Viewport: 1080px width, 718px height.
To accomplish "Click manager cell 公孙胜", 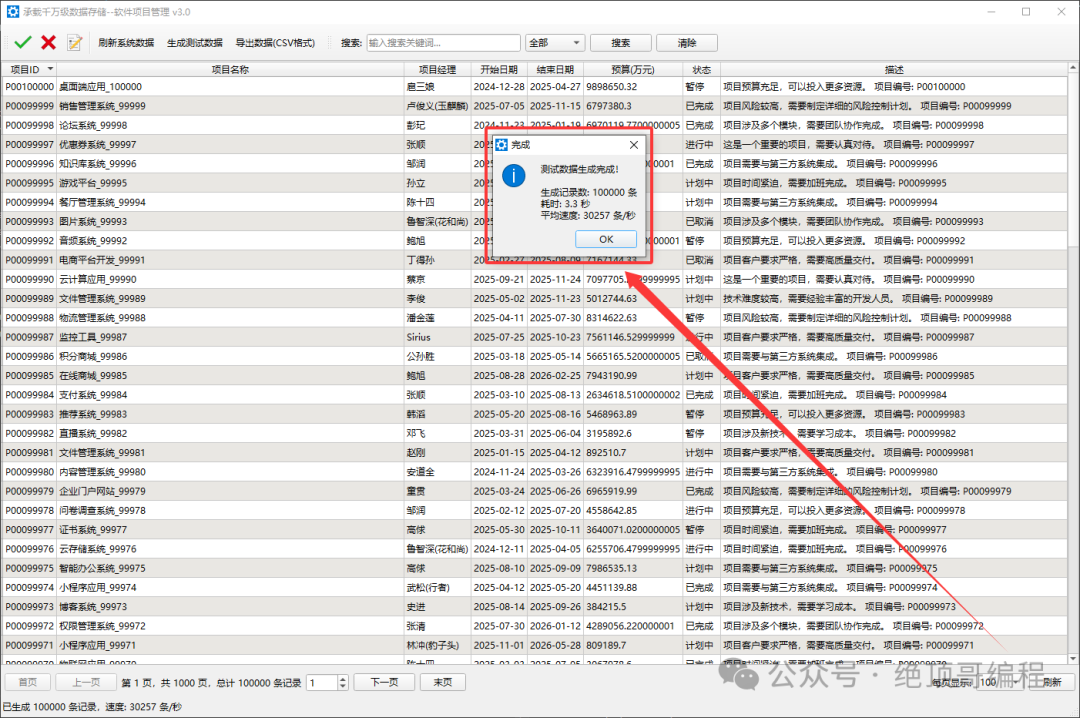I will [437, 357].
